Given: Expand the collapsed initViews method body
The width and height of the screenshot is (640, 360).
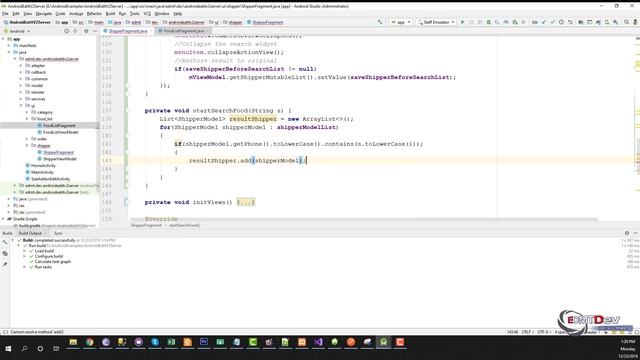Looking at the screenshot, I should pyautogui.click(x=246, y=202).
